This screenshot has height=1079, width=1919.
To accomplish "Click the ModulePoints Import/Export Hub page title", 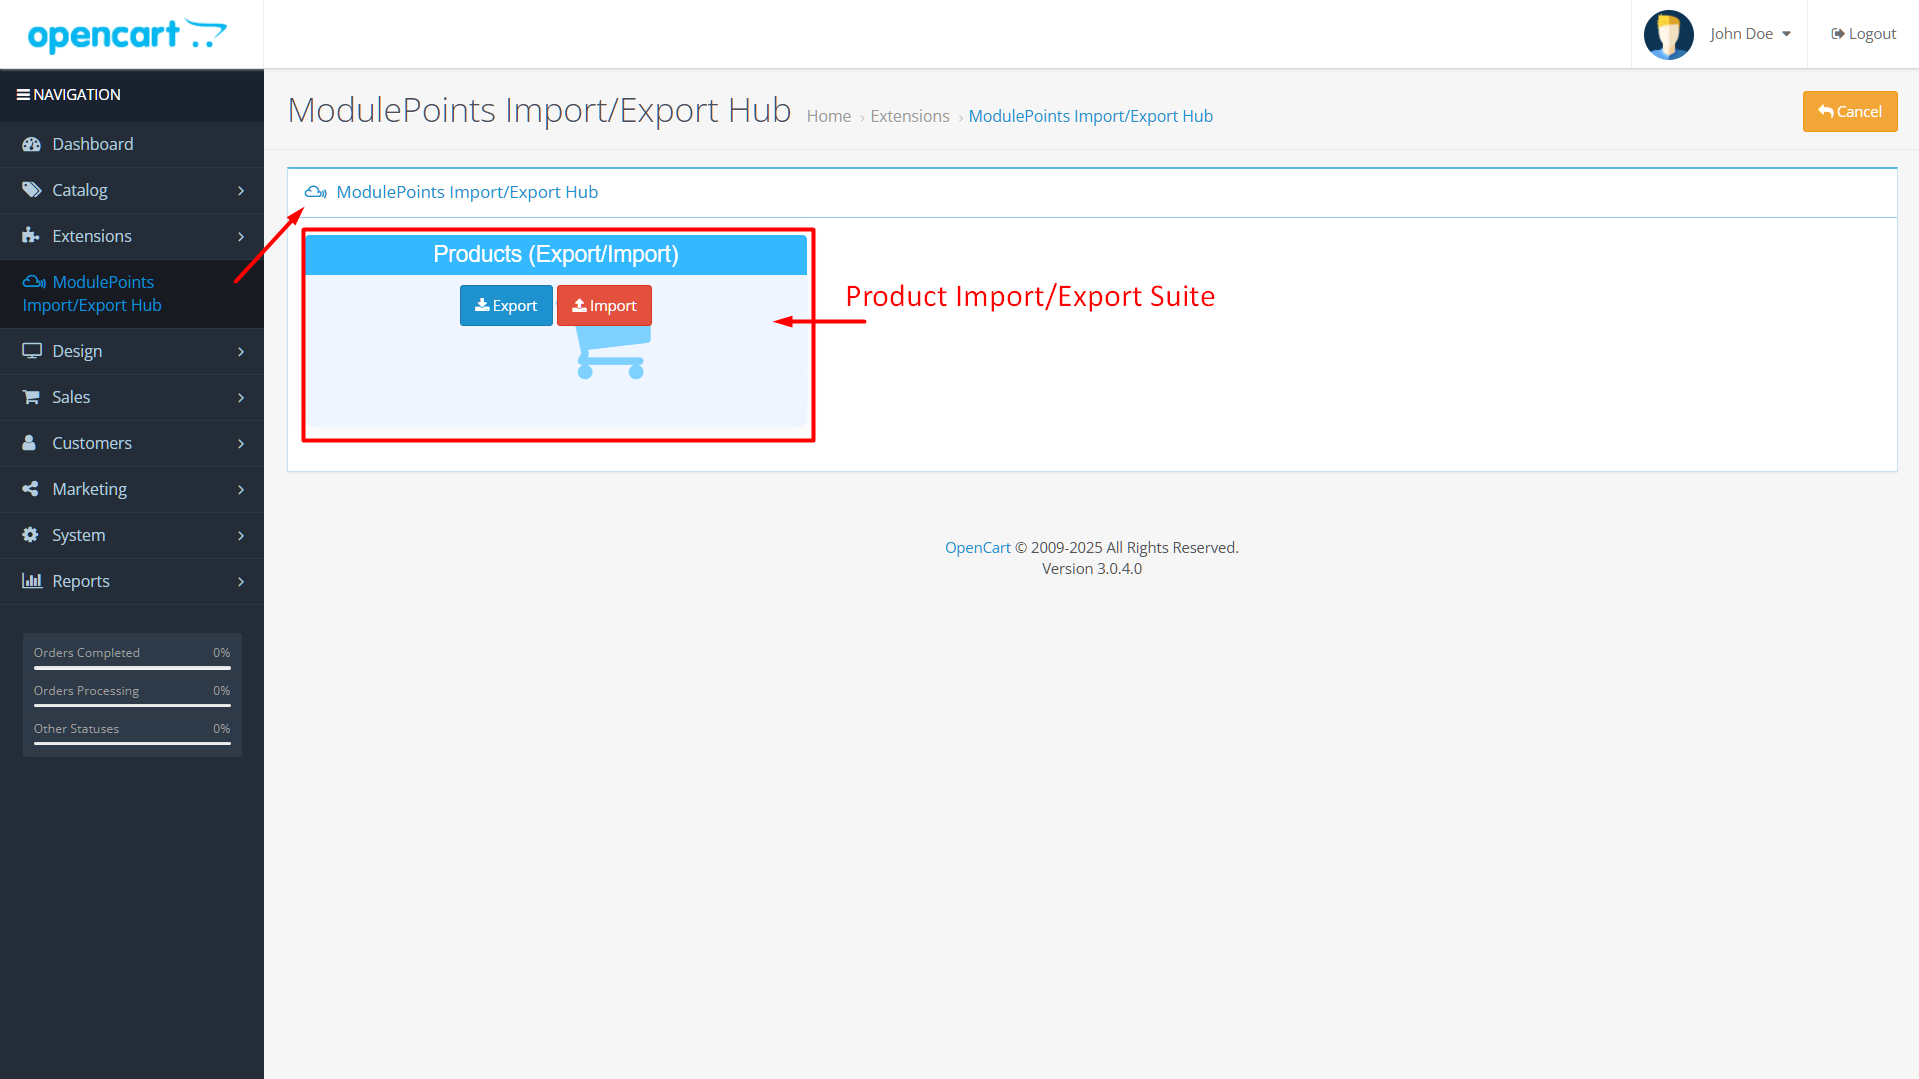I will tap(539, 110).
